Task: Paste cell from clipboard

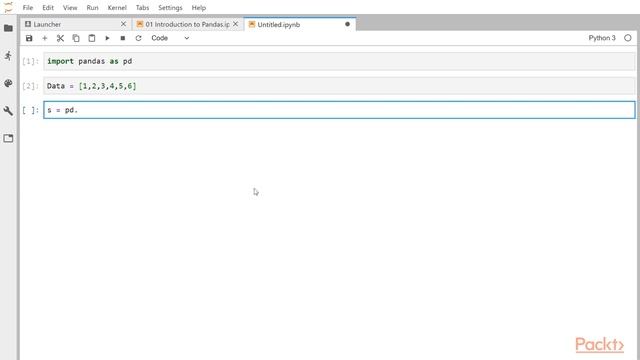Action: (x=92, y=38)
